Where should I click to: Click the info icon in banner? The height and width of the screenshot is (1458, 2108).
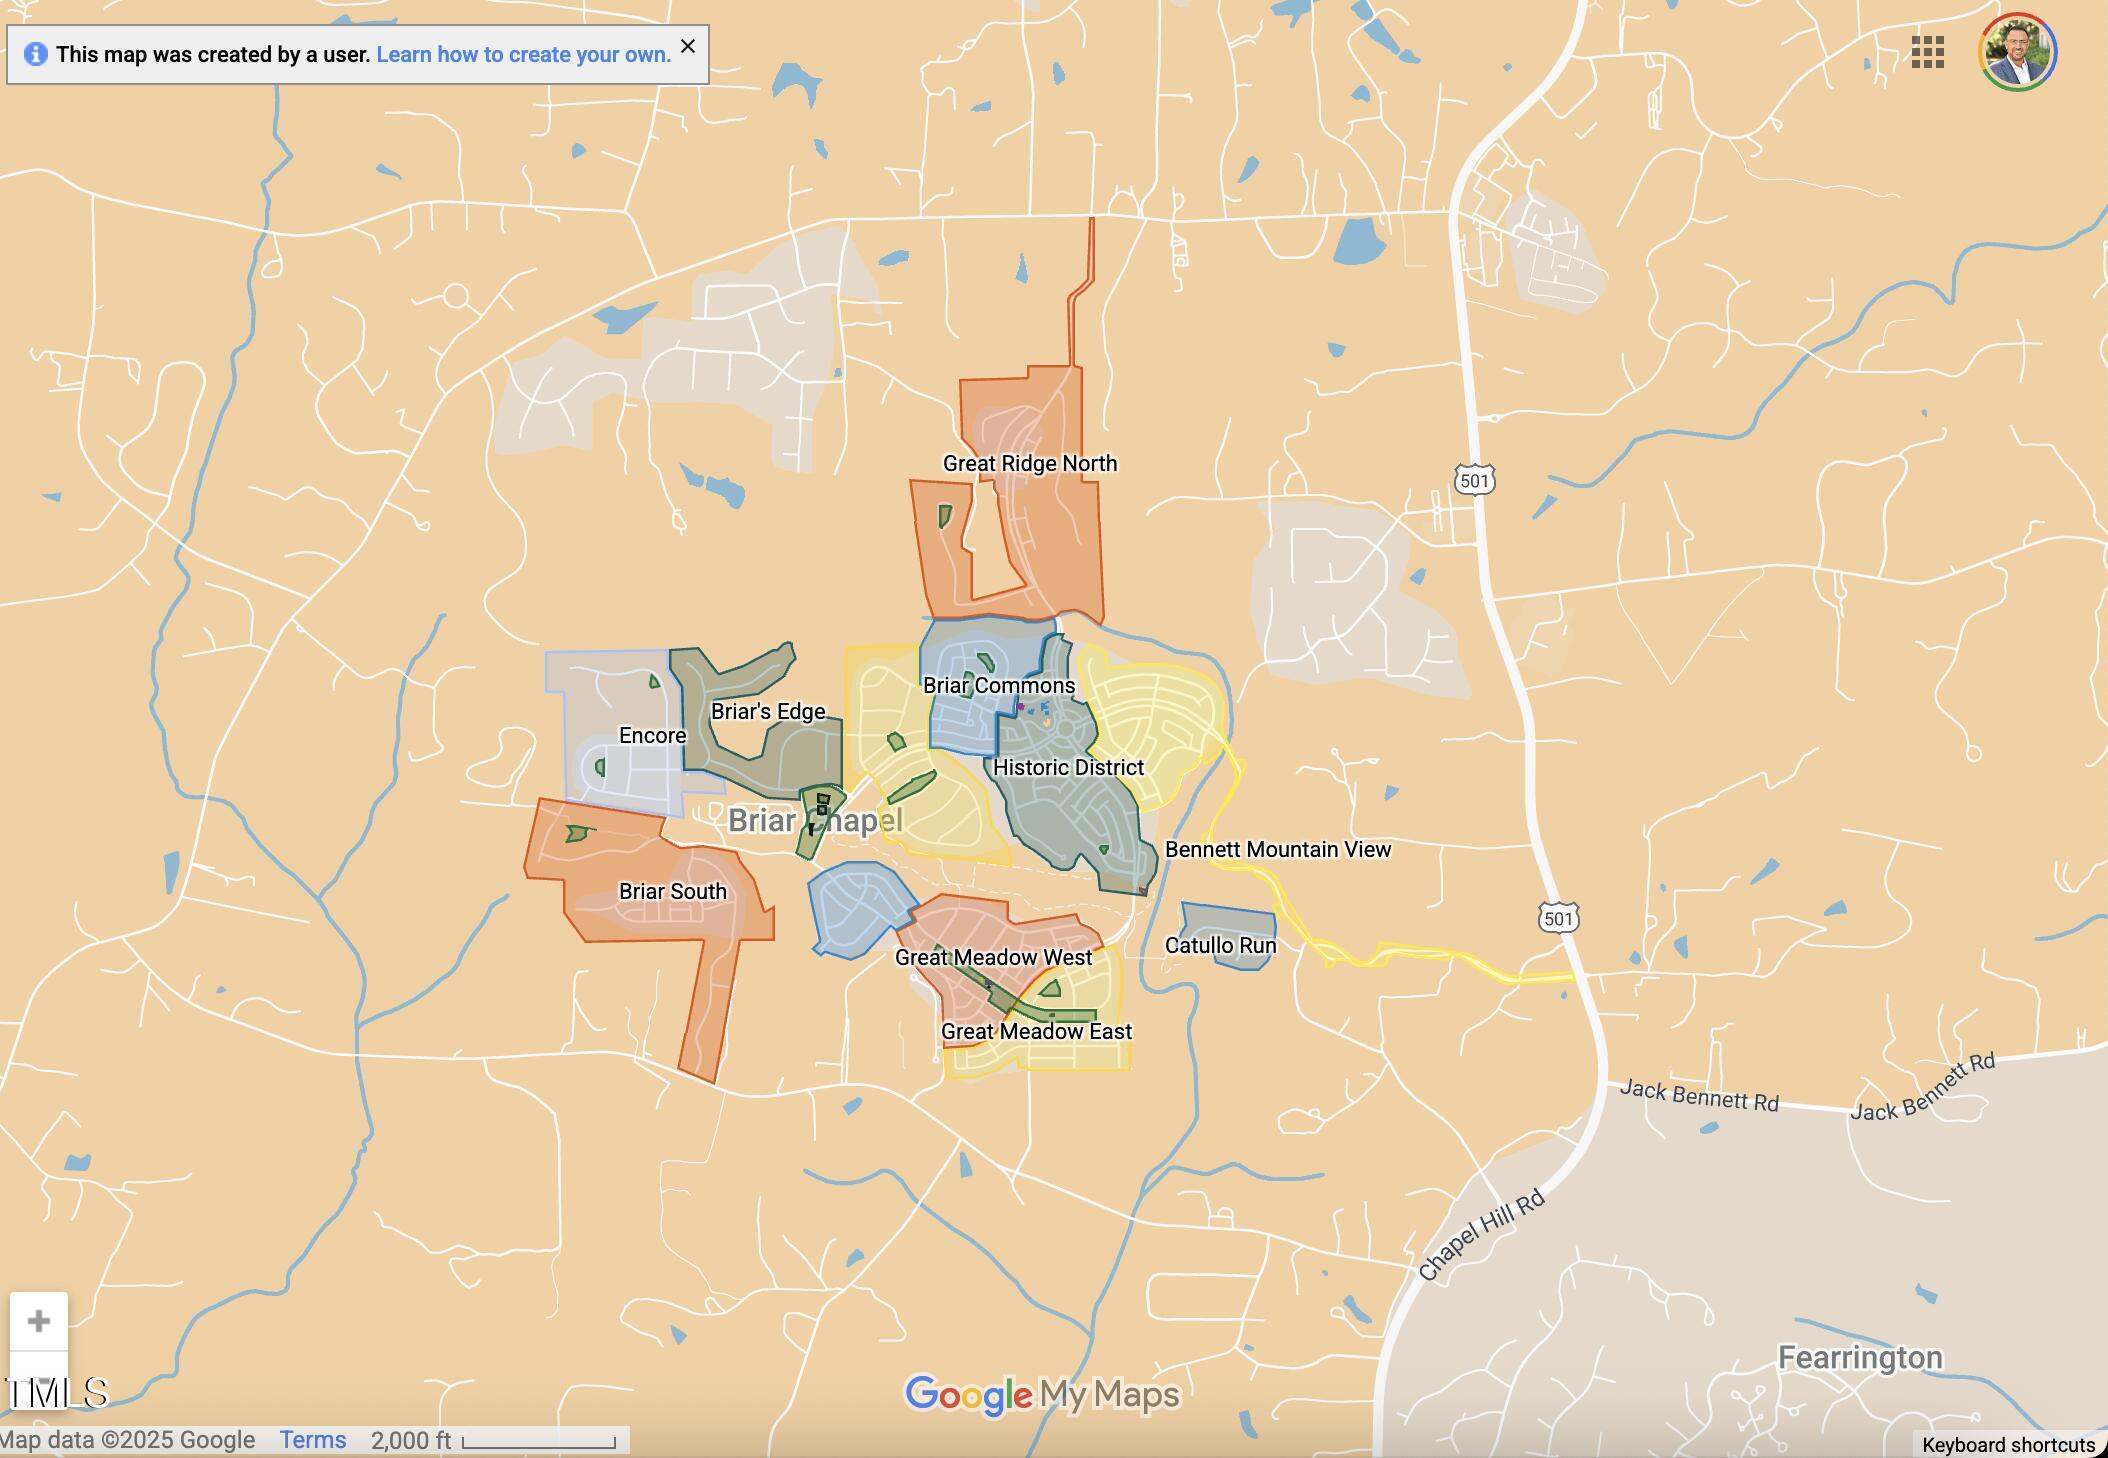[x=35, y=54]
